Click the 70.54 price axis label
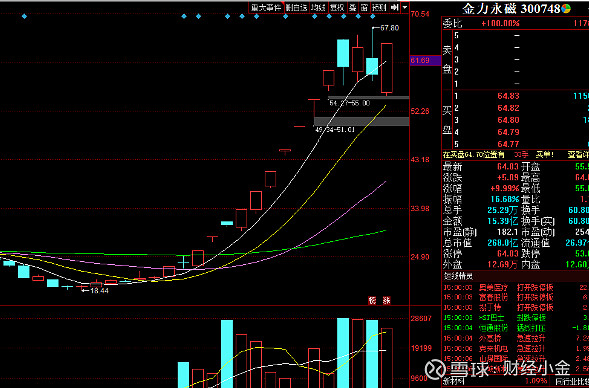The image size is (589, 388). click(420, 15)
